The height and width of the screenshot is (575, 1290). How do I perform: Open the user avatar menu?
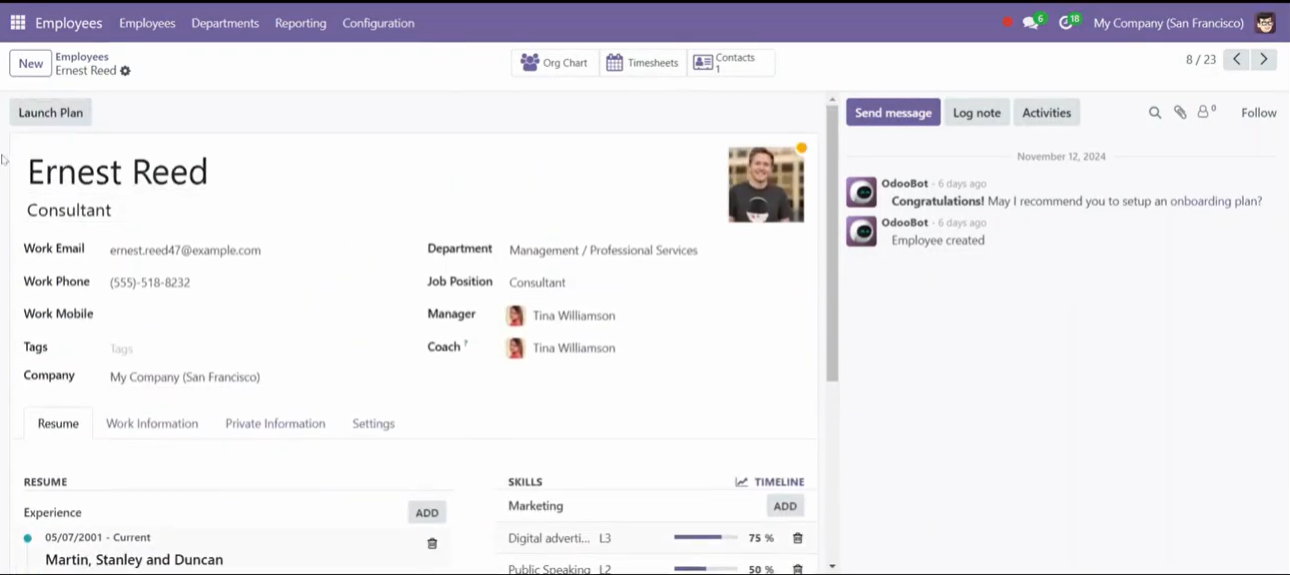point(1265,22)
